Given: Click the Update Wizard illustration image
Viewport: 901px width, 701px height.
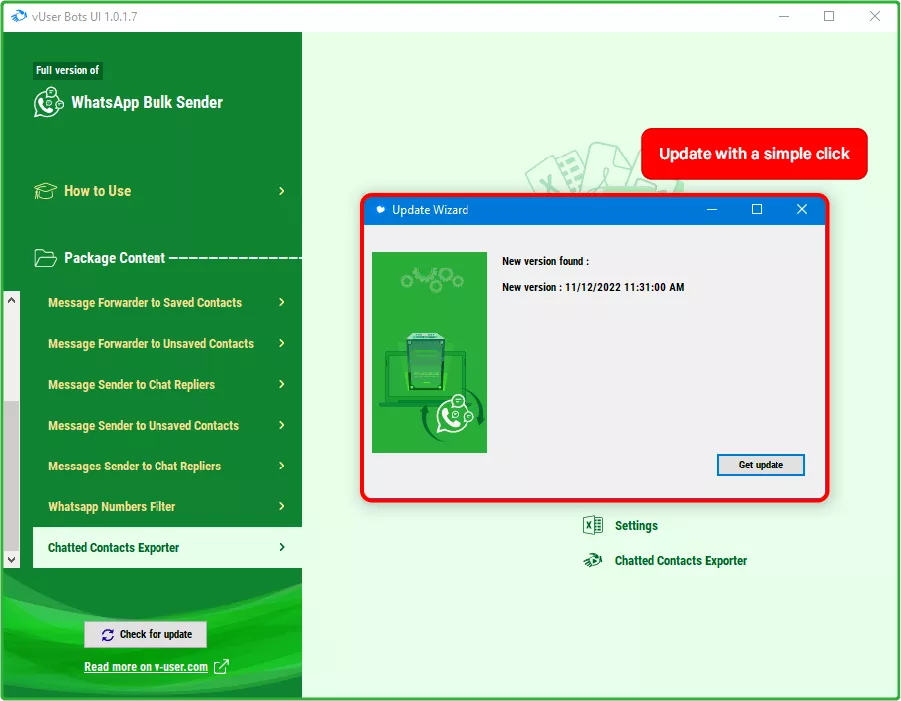Looking at the screenshot, I should 429,352.
